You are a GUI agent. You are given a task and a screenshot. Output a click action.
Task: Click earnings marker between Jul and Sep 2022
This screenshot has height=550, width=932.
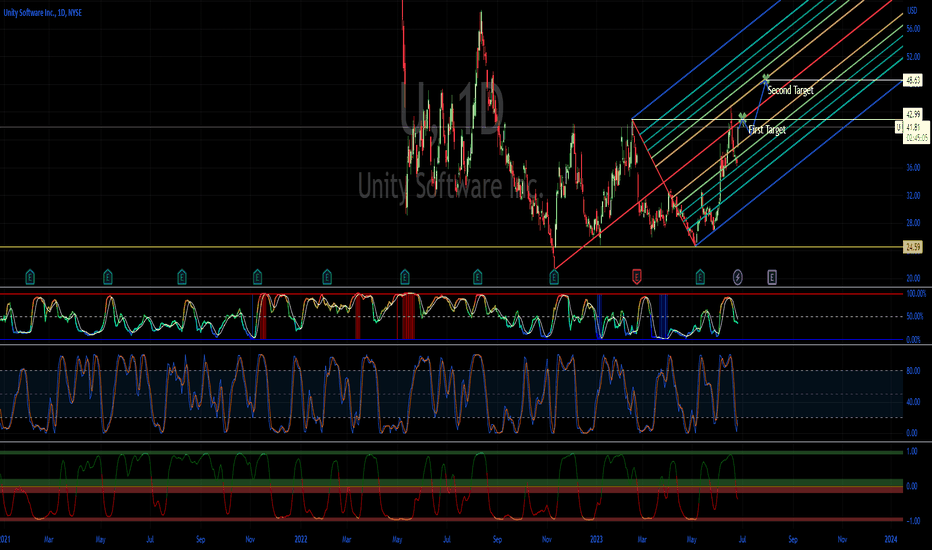(477, 276)
